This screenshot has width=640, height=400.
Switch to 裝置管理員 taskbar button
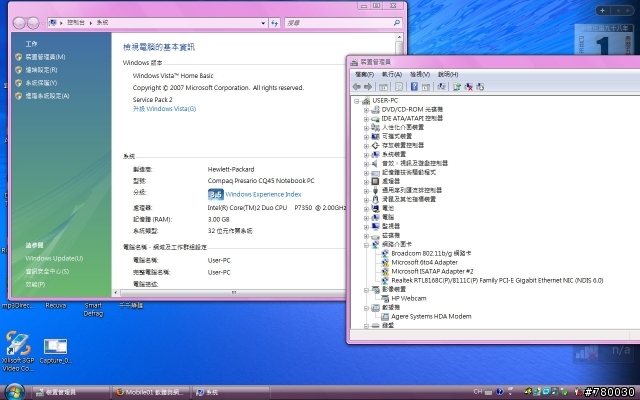coord(71,392)
